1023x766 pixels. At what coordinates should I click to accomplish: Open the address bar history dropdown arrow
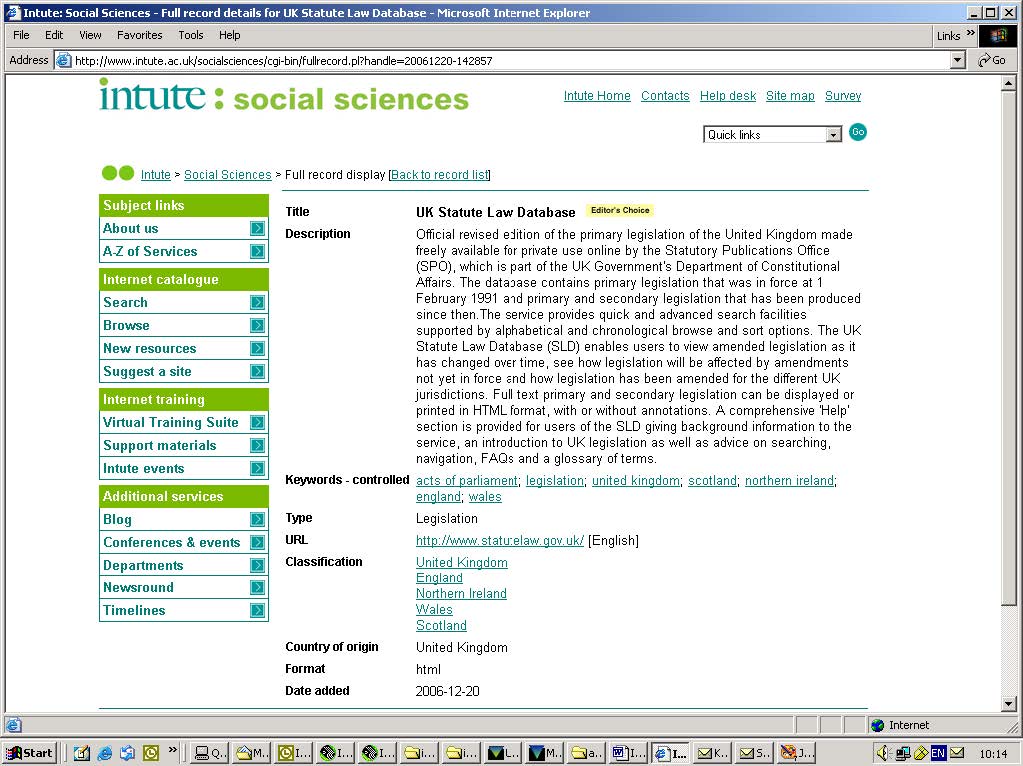pyautogui.click(x=957, y=61)
